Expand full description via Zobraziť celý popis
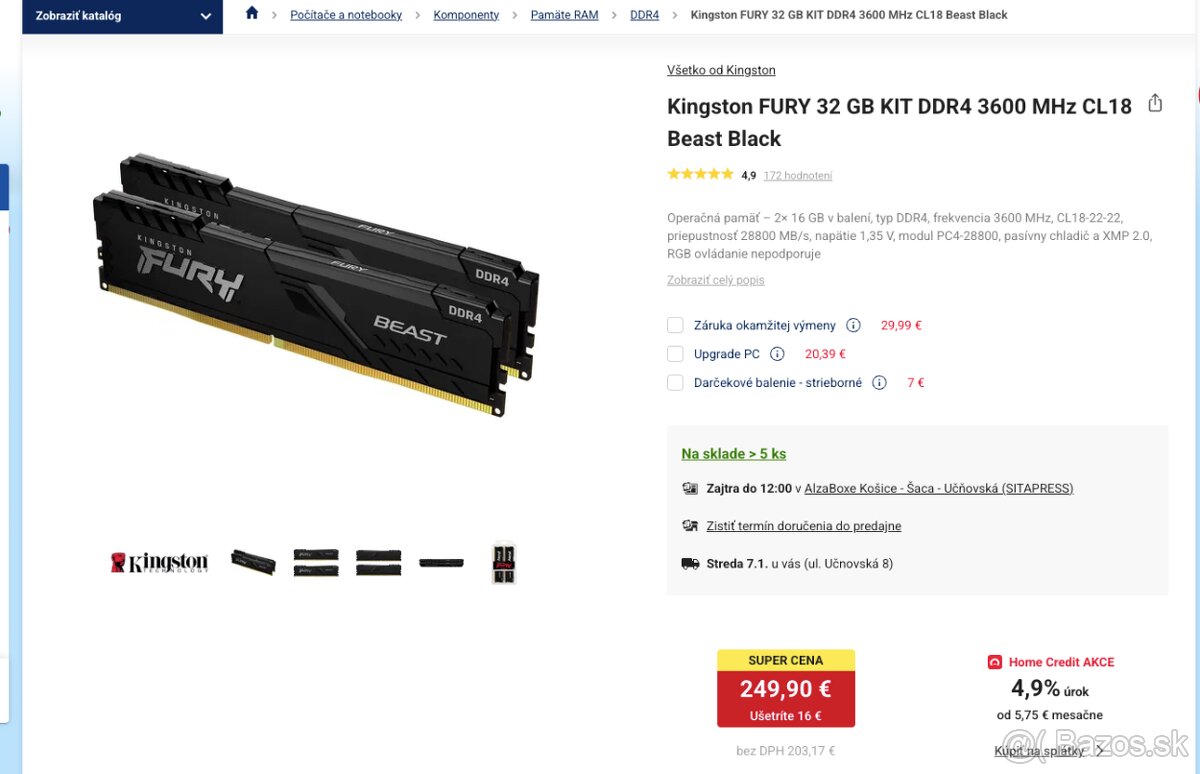The width and height of the screenshot is (1200, 774). click(716, 280)
